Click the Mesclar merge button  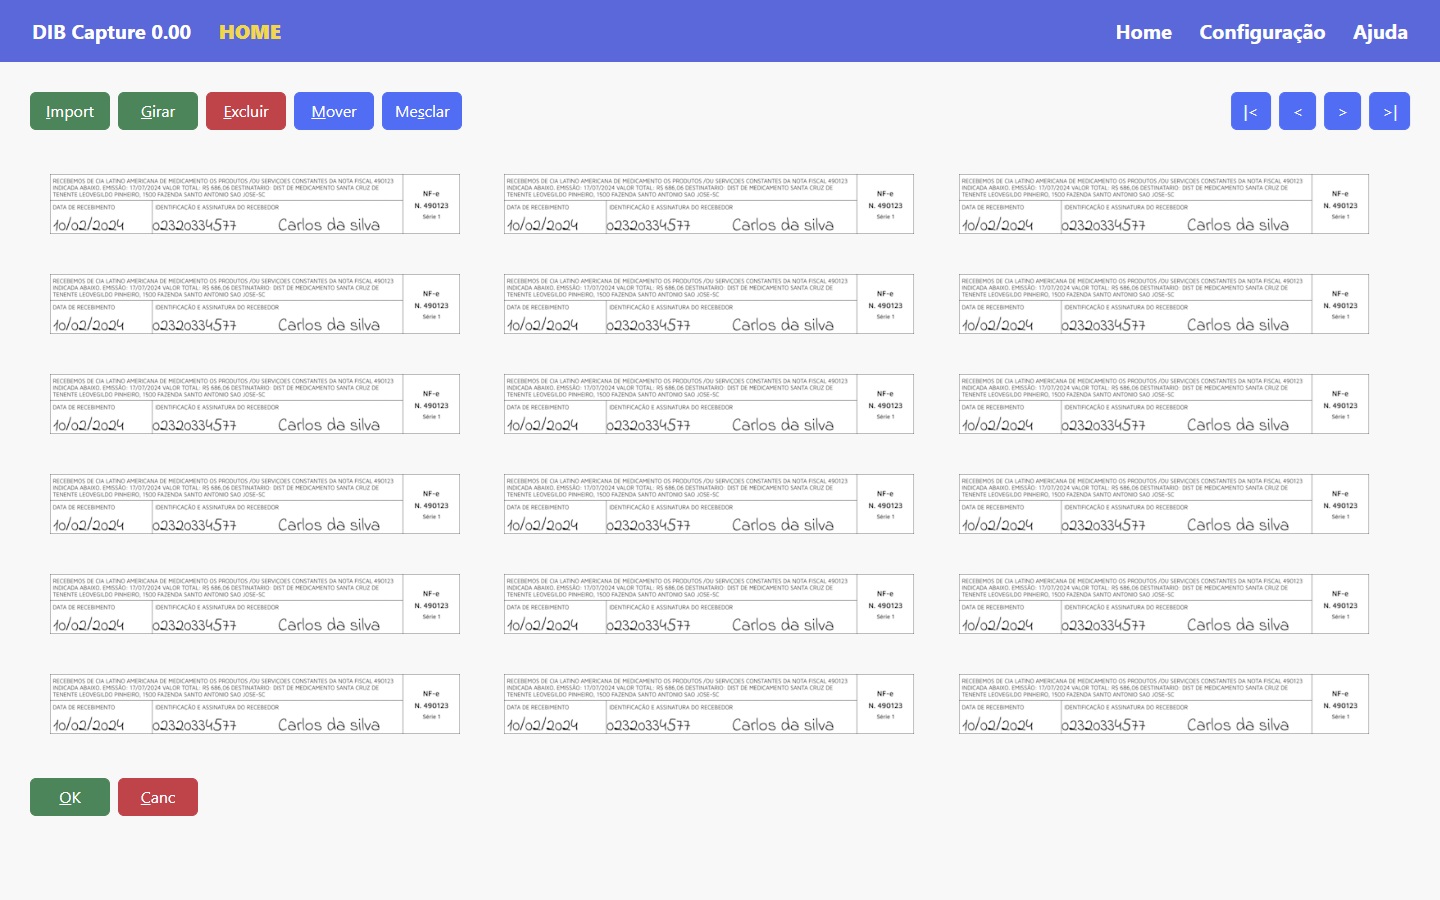(x=422, y=111)
